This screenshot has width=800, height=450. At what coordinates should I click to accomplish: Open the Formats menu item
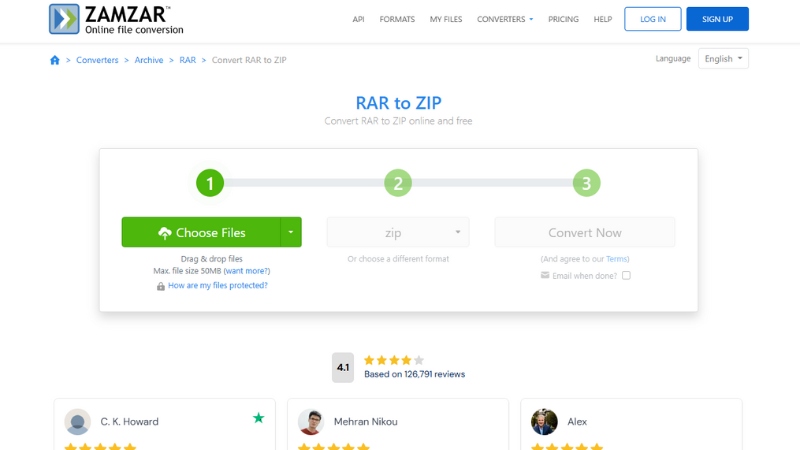[x=397, y=19]
